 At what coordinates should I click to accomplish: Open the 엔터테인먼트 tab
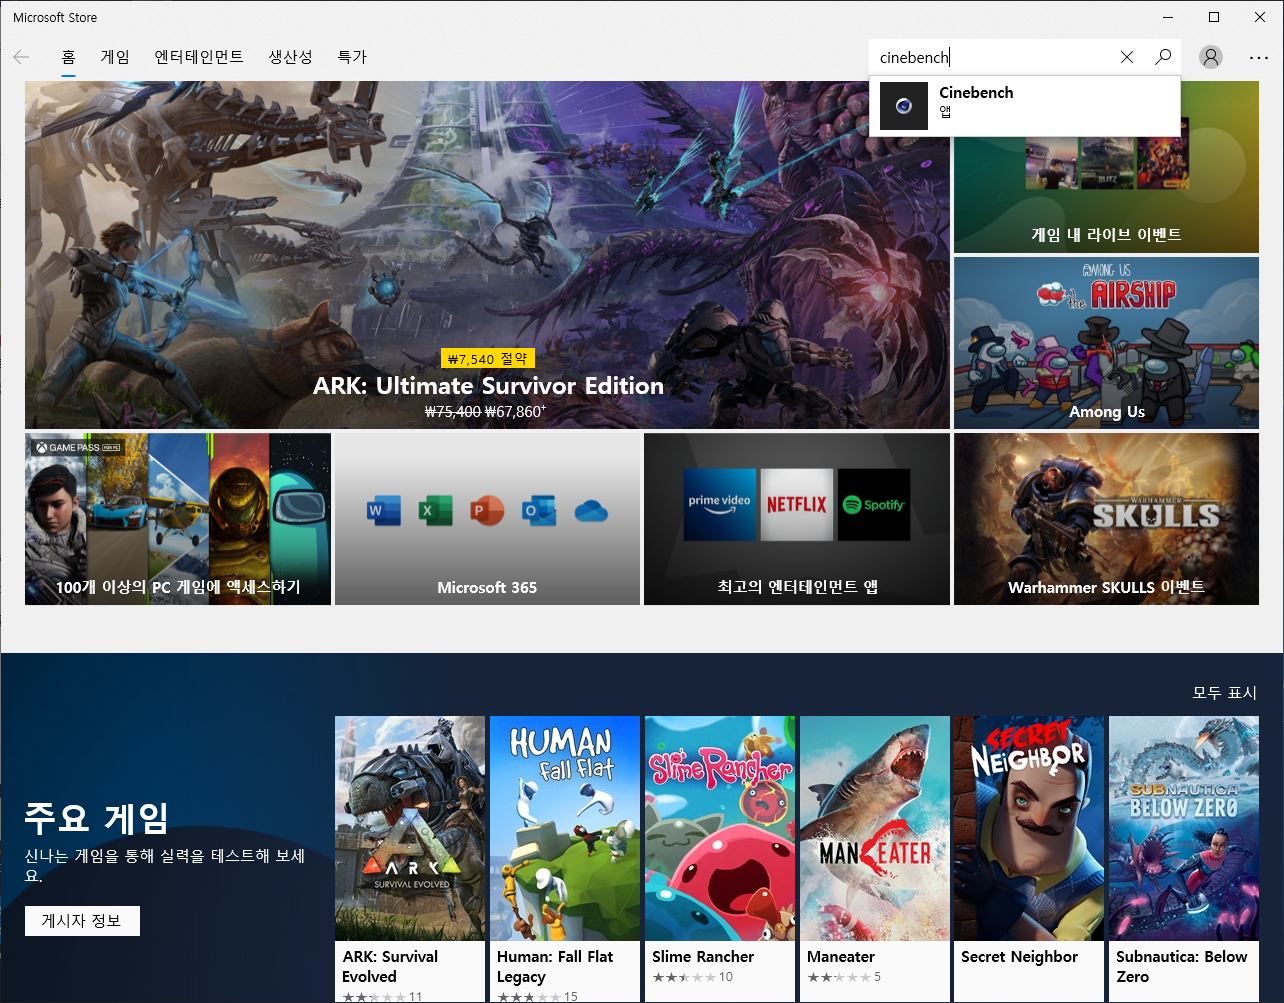click(199, 57)
